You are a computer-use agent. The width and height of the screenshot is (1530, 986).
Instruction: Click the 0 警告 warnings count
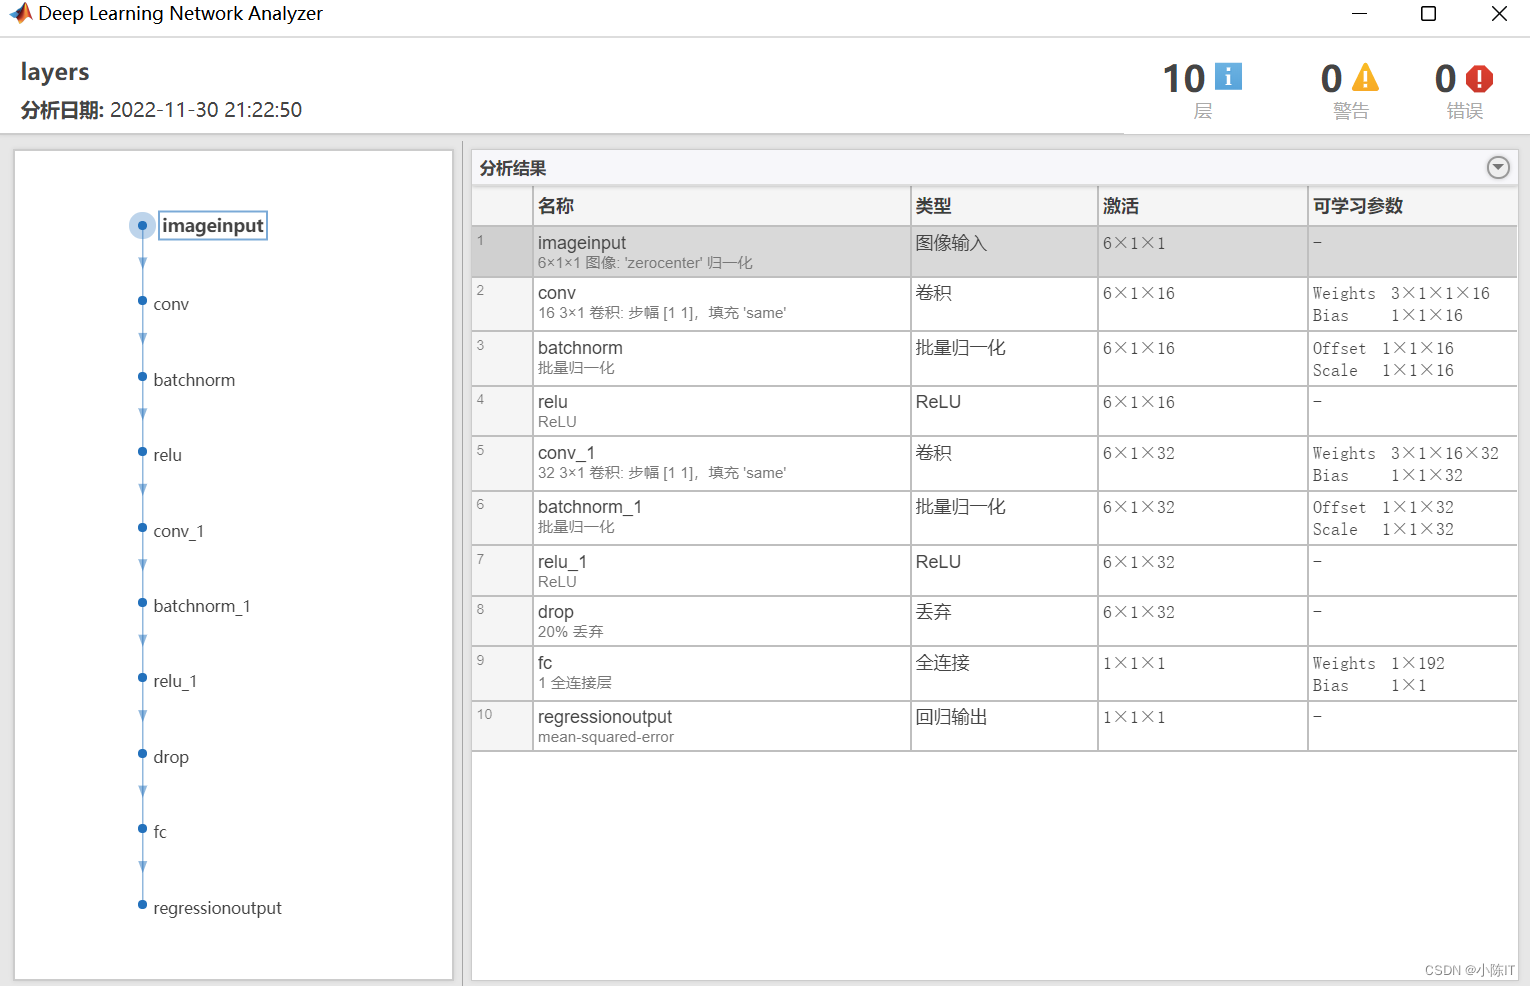(1331, 79)
